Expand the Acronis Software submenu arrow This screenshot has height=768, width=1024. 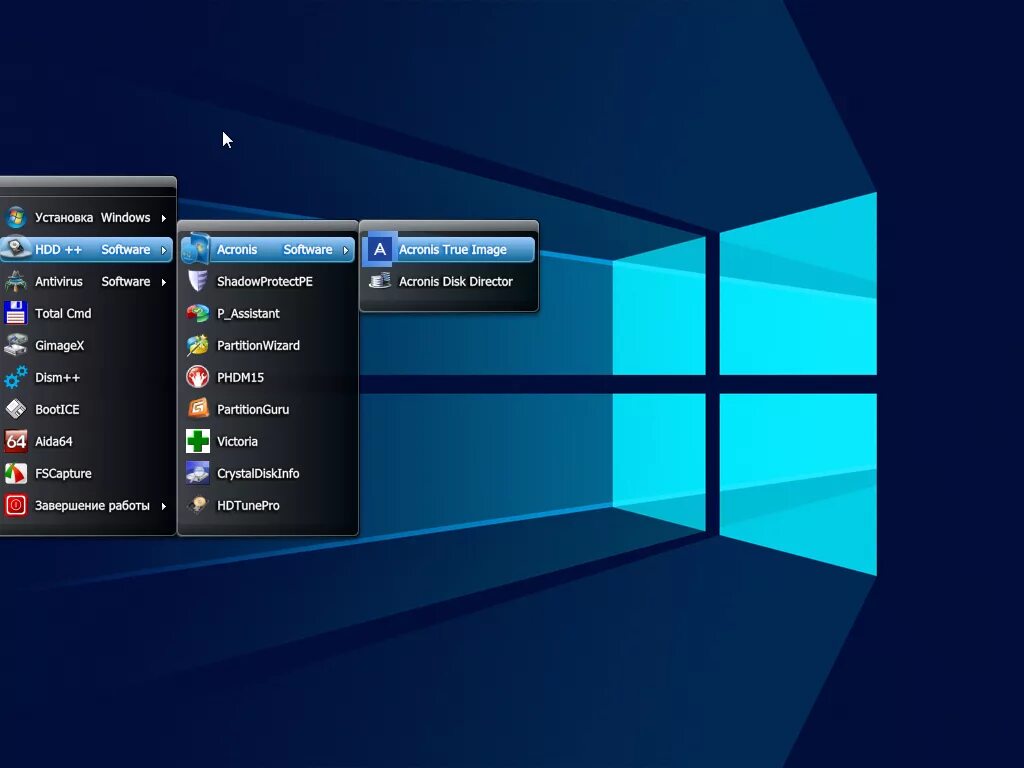coord(346,250)
